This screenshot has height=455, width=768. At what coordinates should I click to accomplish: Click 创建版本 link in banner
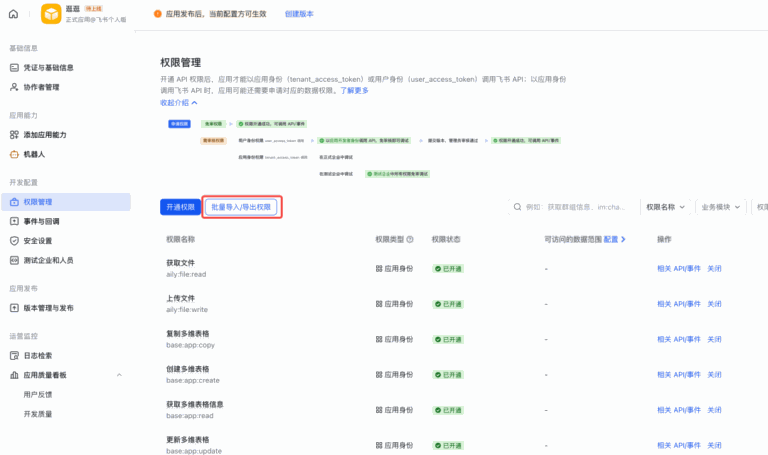point(299,14)
